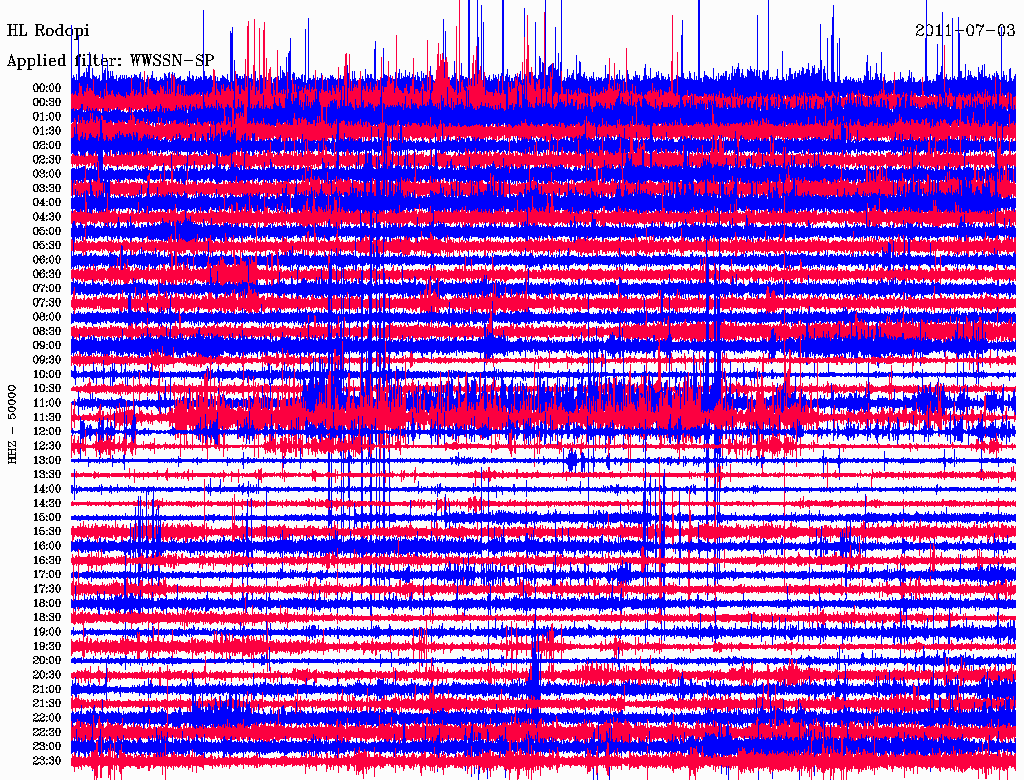This screenshot has width=1024, height=780.
Task: Choose the 21:30 time row label
Action: pos(47,704)
